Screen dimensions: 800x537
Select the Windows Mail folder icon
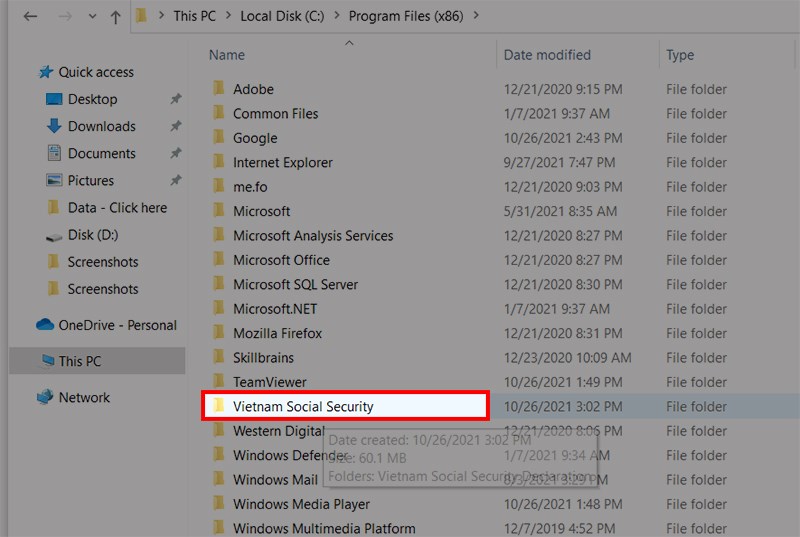tap(219, 479)
